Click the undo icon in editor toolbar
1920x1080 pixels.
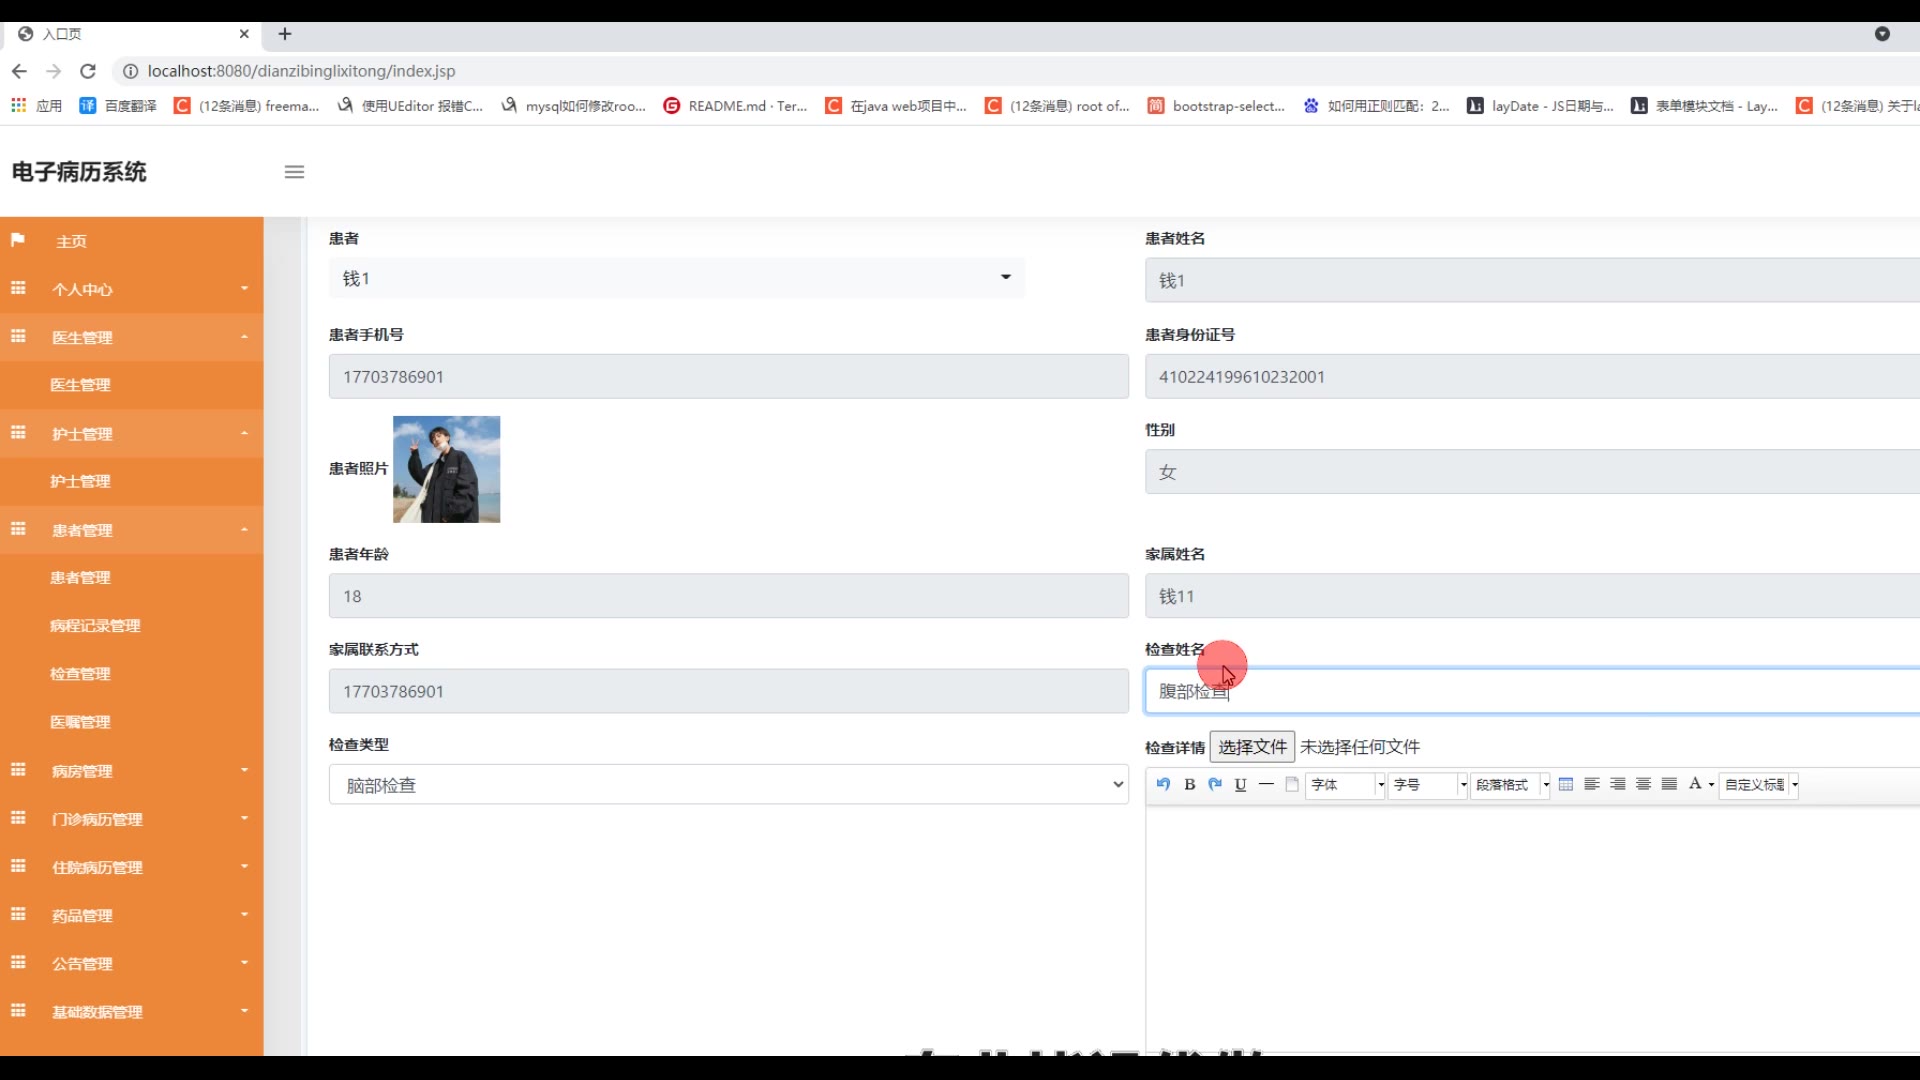pyautogui.click(x=1163, y=785)
